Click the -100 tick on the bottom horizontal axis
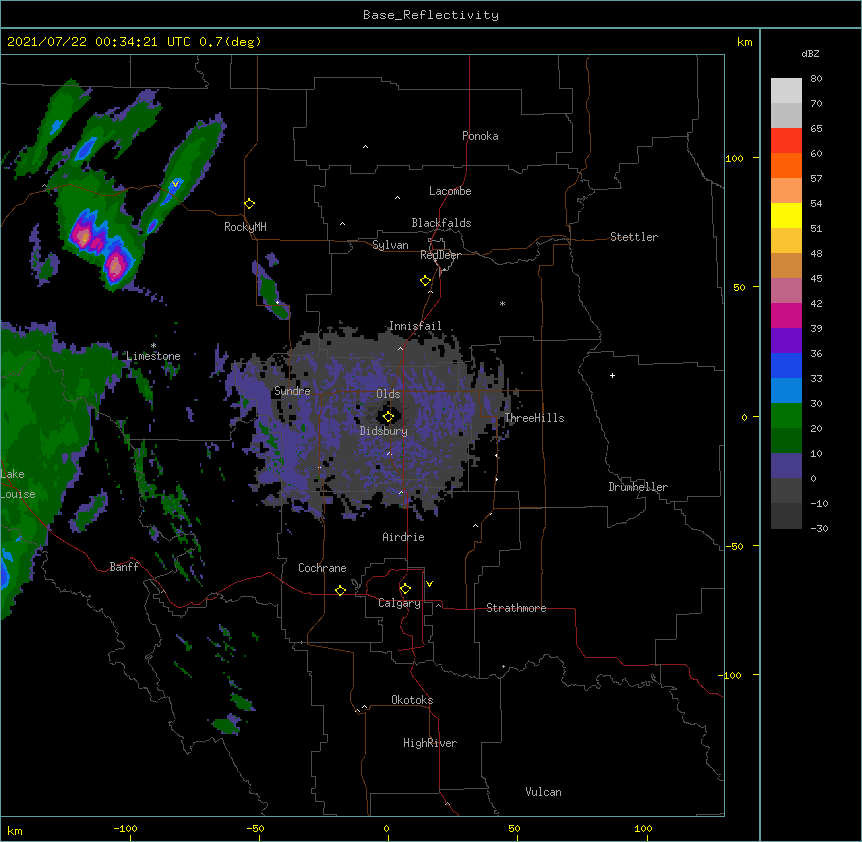 [125, 828]
